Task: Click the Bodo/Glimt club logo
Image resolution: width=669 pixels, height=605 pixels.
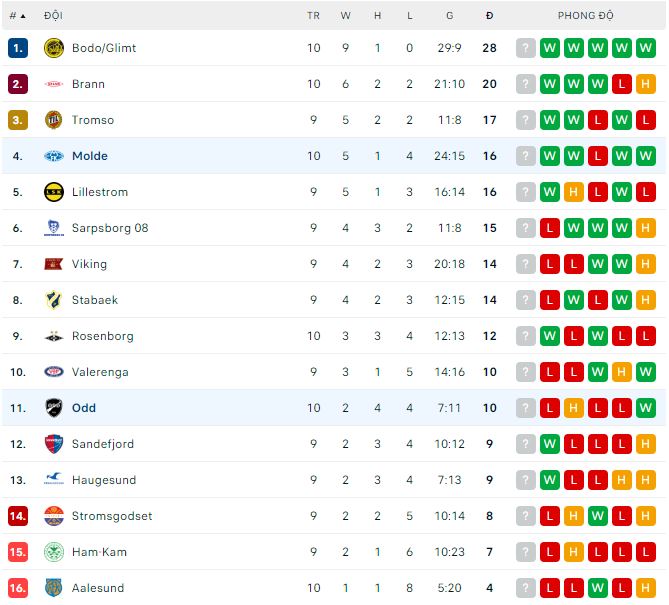Action: [x=54, y=48]
